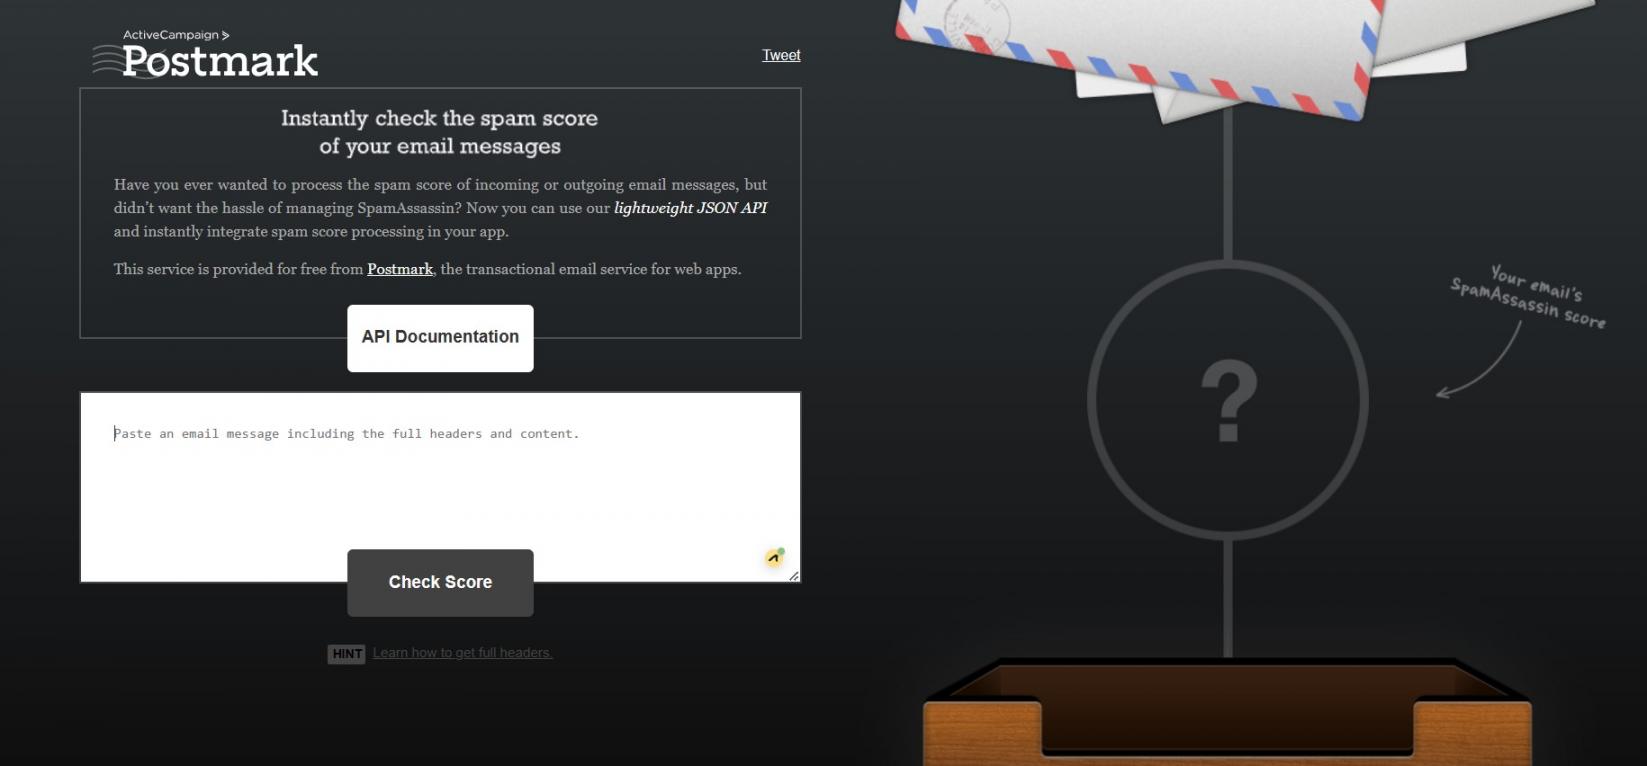This screenshot has height=766, width=1647.
Task: Click the 'Your email's SpamAssassin score' note
Action: (x=1528, y=297)
